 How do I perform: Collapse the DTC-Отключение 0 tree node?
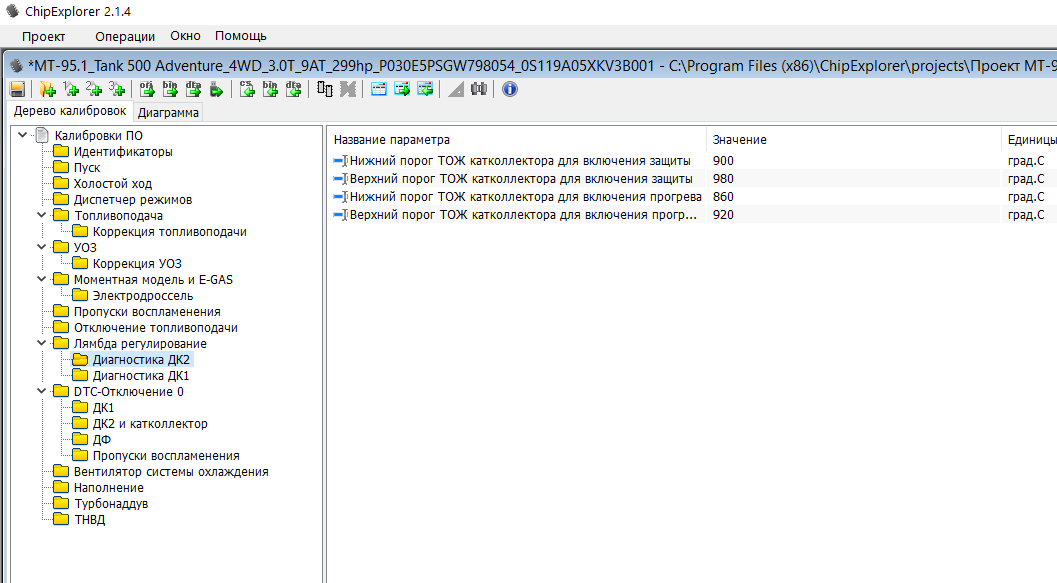41,392
